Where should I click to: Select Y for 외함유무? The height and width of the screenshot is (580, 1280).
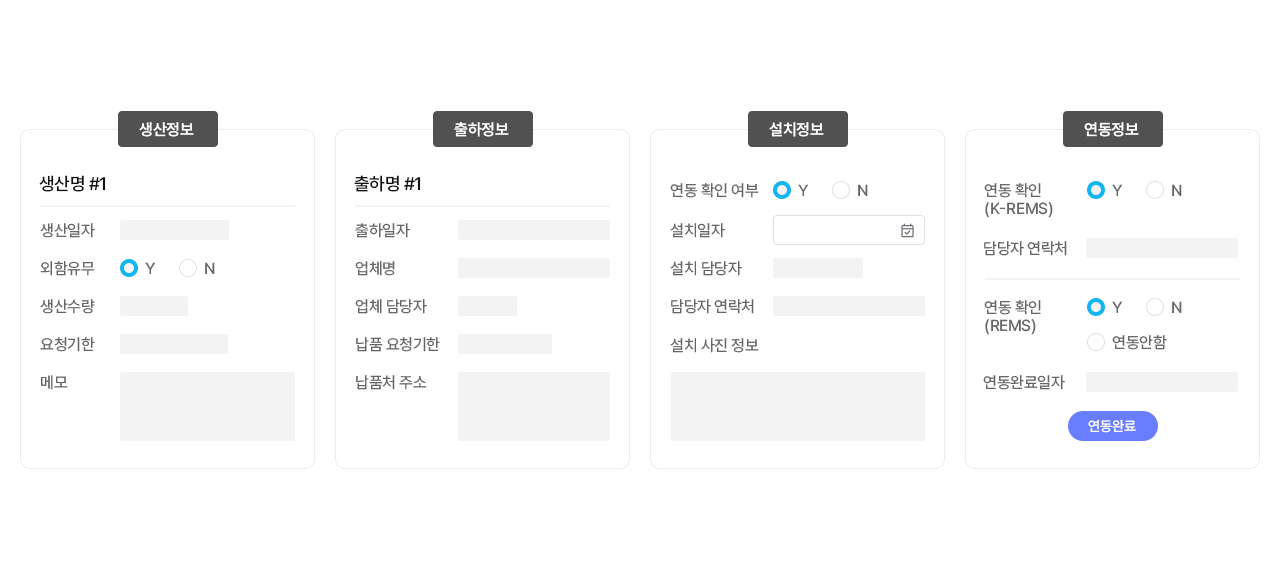[129, 268]
